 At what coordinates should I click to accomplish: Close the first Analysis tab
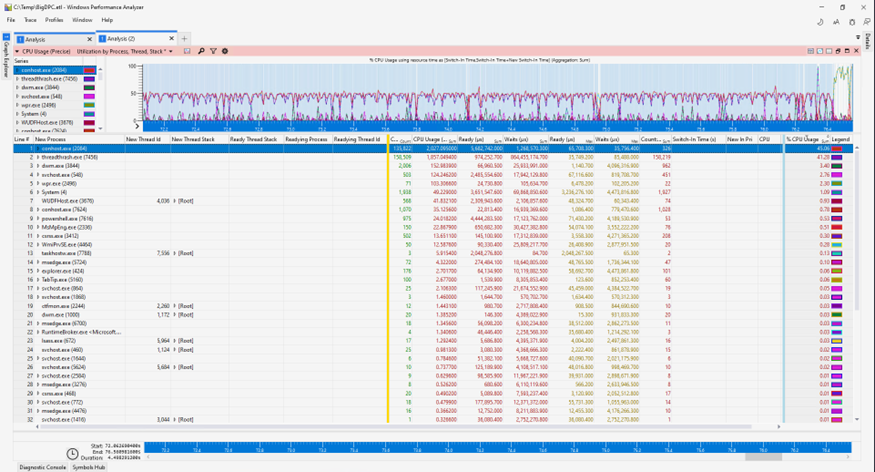(89, 39)
